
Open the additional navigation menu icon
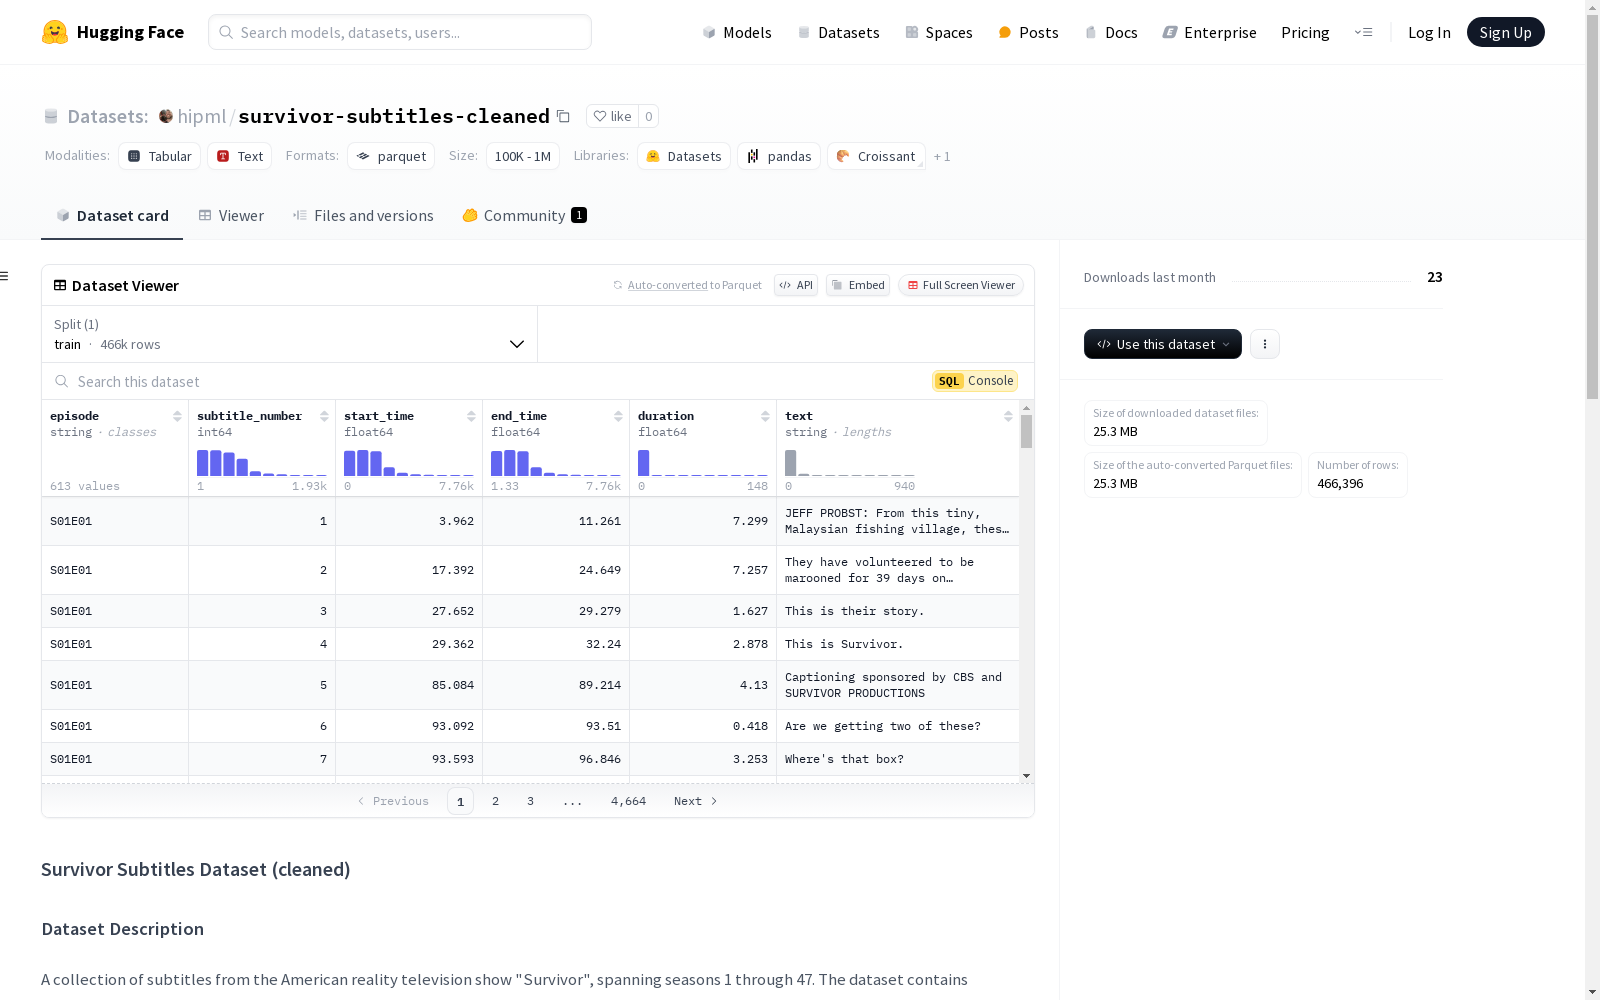pyautogui.click(x=1363, y=32)
